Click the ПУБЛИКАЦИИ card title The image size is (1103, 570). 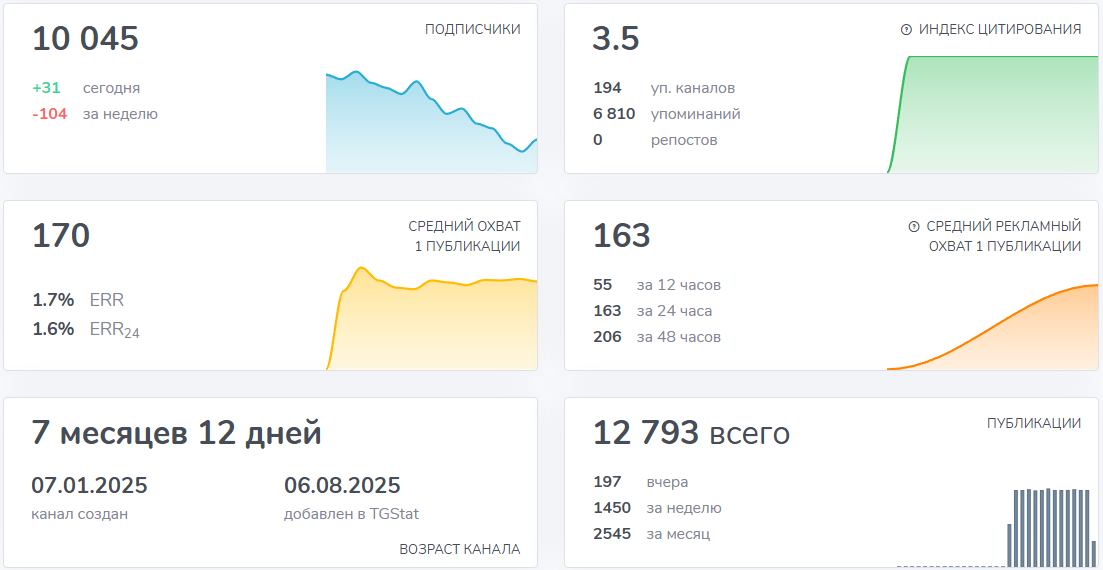pyautogui.click(x=1034, y=424)
